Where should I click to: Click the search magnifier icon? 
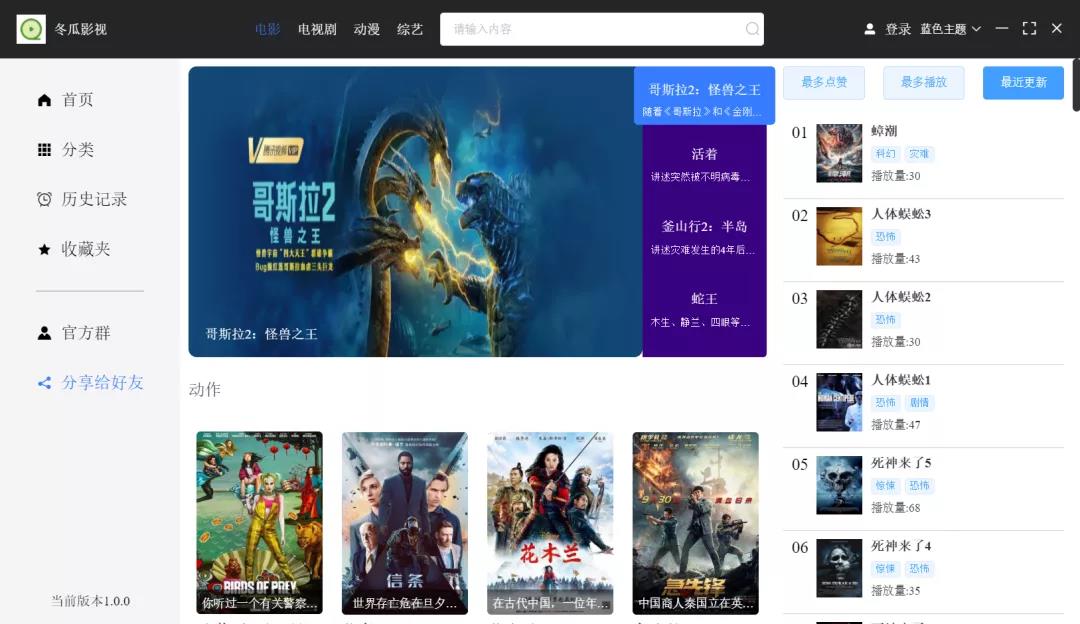752,29
